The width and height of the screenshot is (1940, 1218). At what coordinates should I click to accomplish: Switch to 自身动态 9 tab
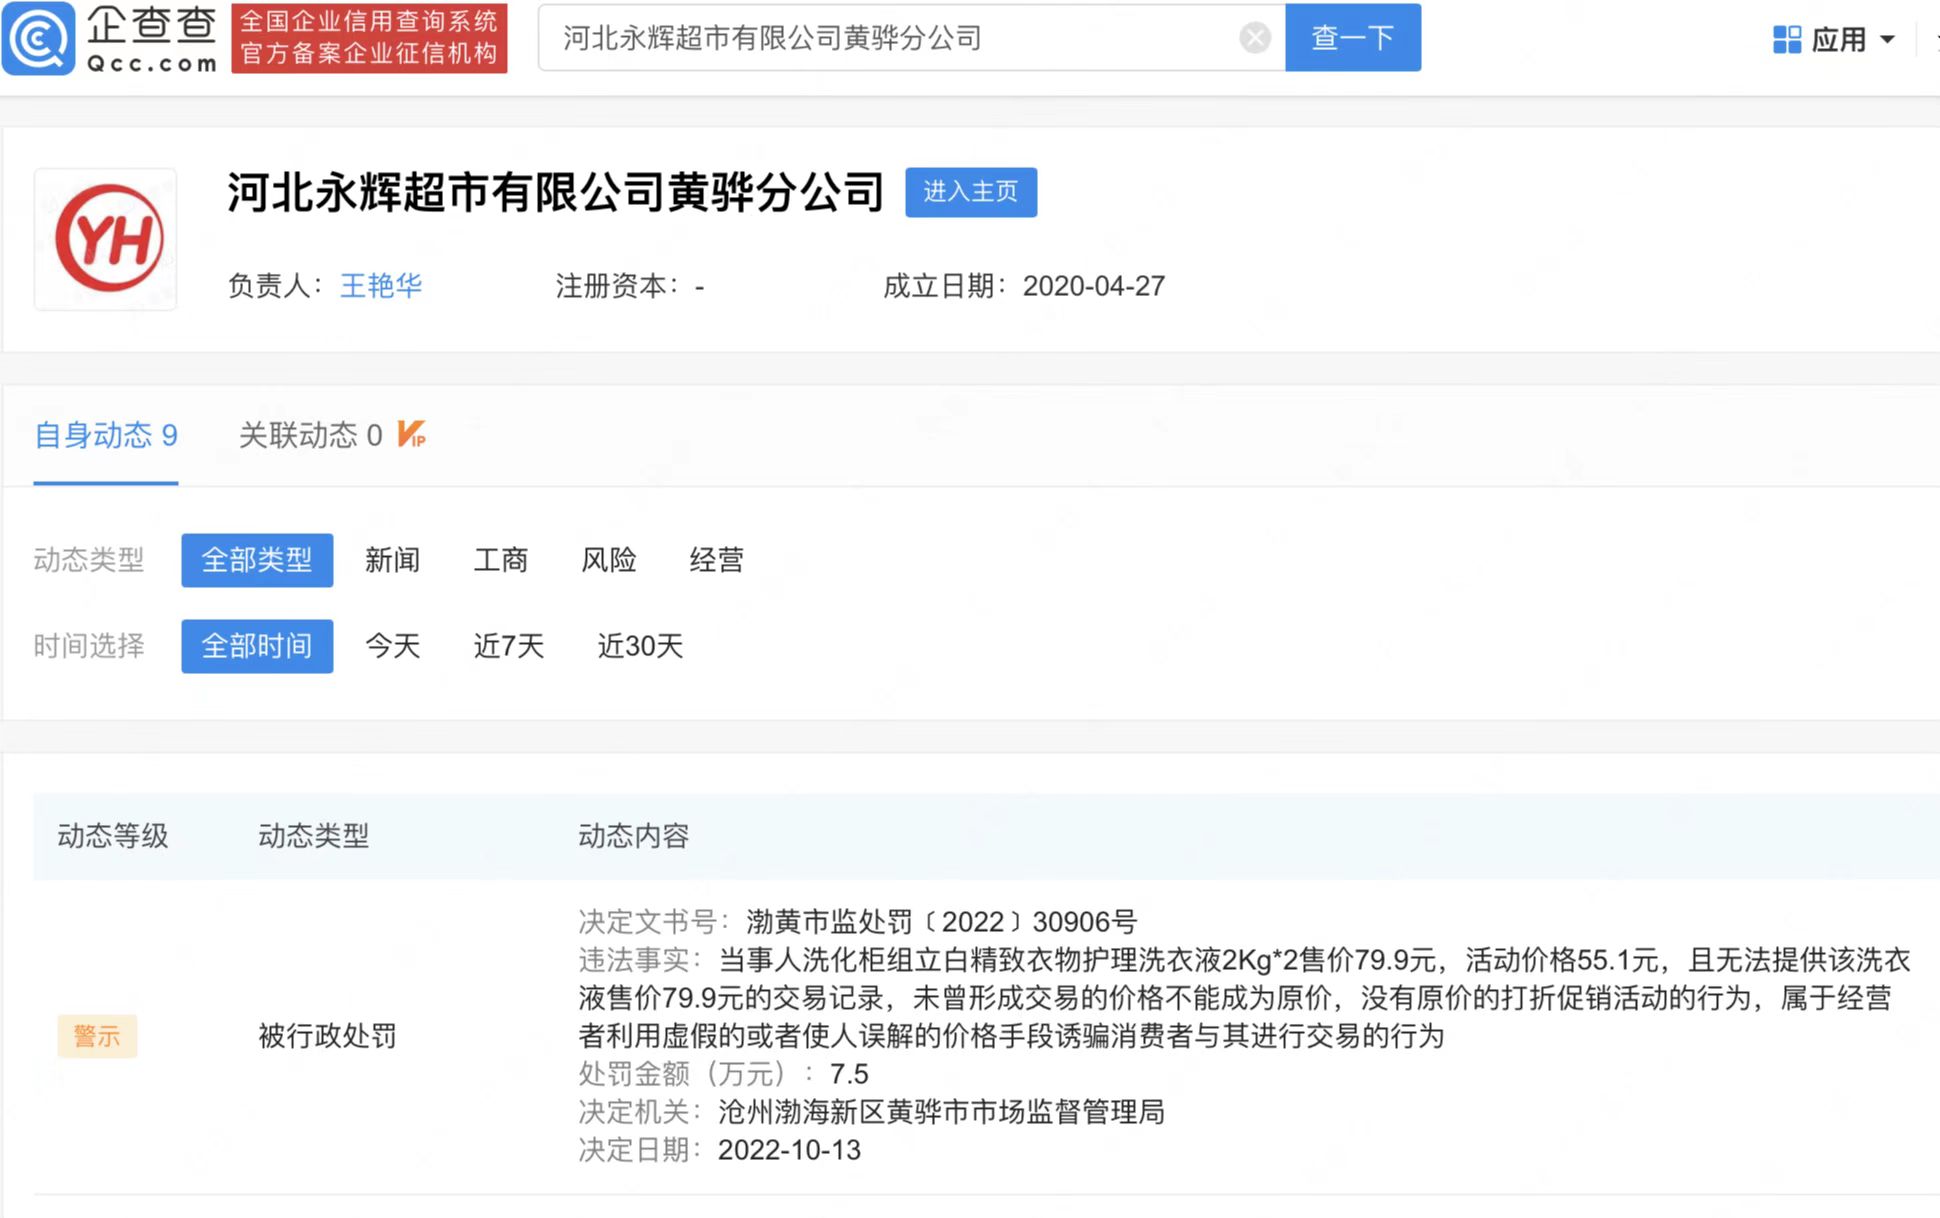(x=106, y=435)
